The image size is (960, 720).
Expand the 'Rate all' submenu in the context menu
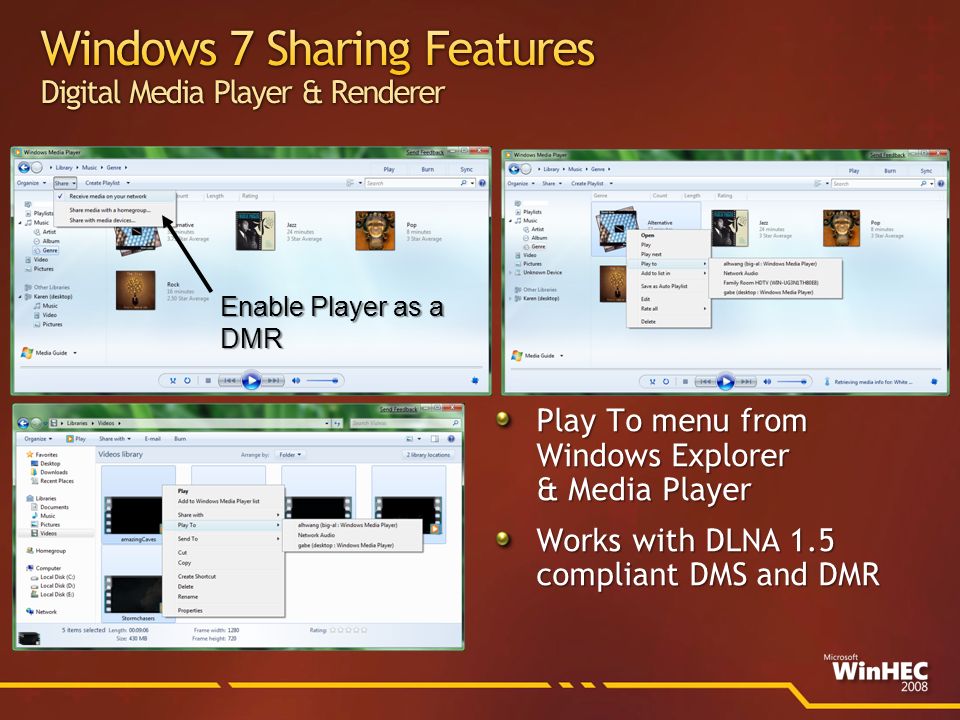[668, 309]
